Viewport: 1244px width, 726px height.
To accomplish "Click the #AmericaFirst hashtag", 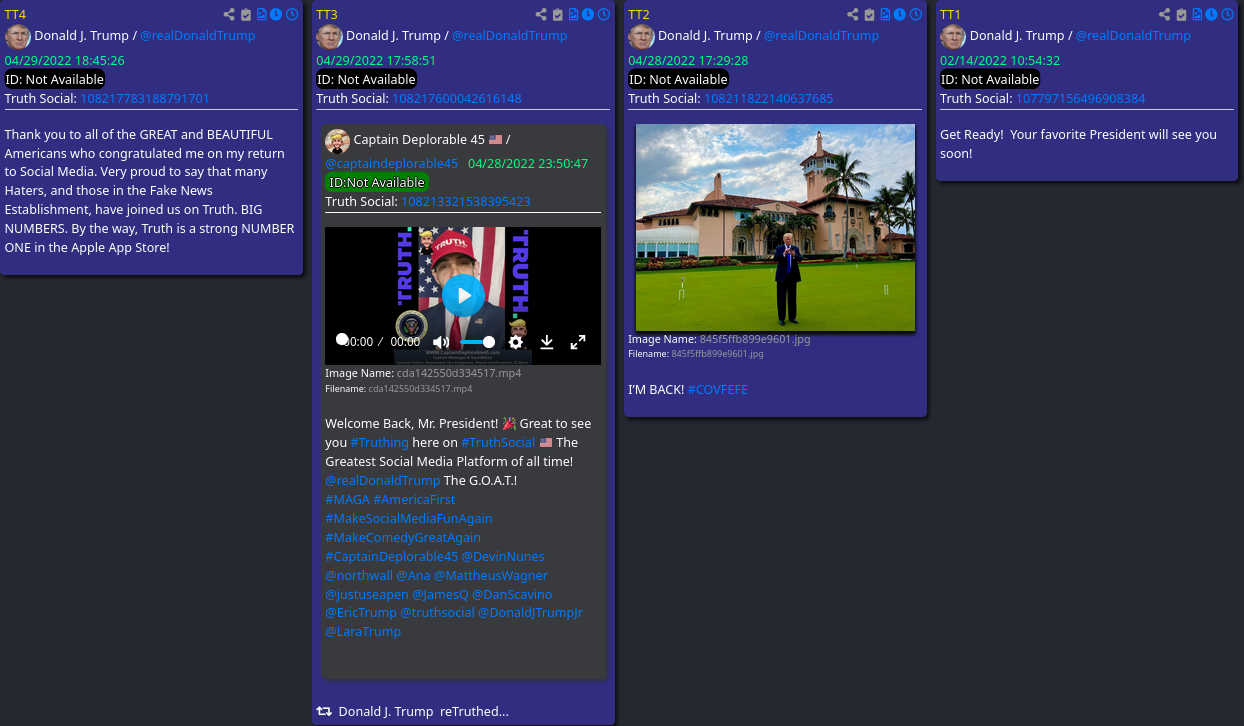I will [x=414, y=500].
